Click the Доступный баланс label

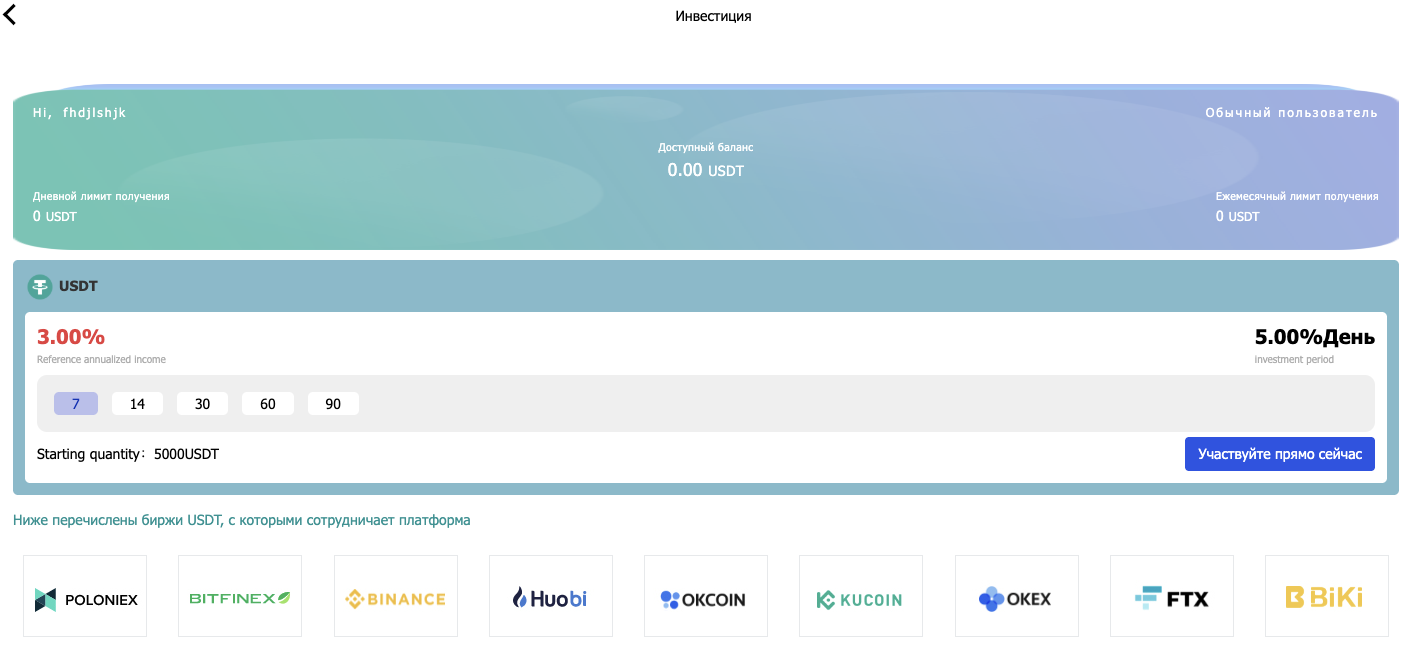click(x=706, y=147)
